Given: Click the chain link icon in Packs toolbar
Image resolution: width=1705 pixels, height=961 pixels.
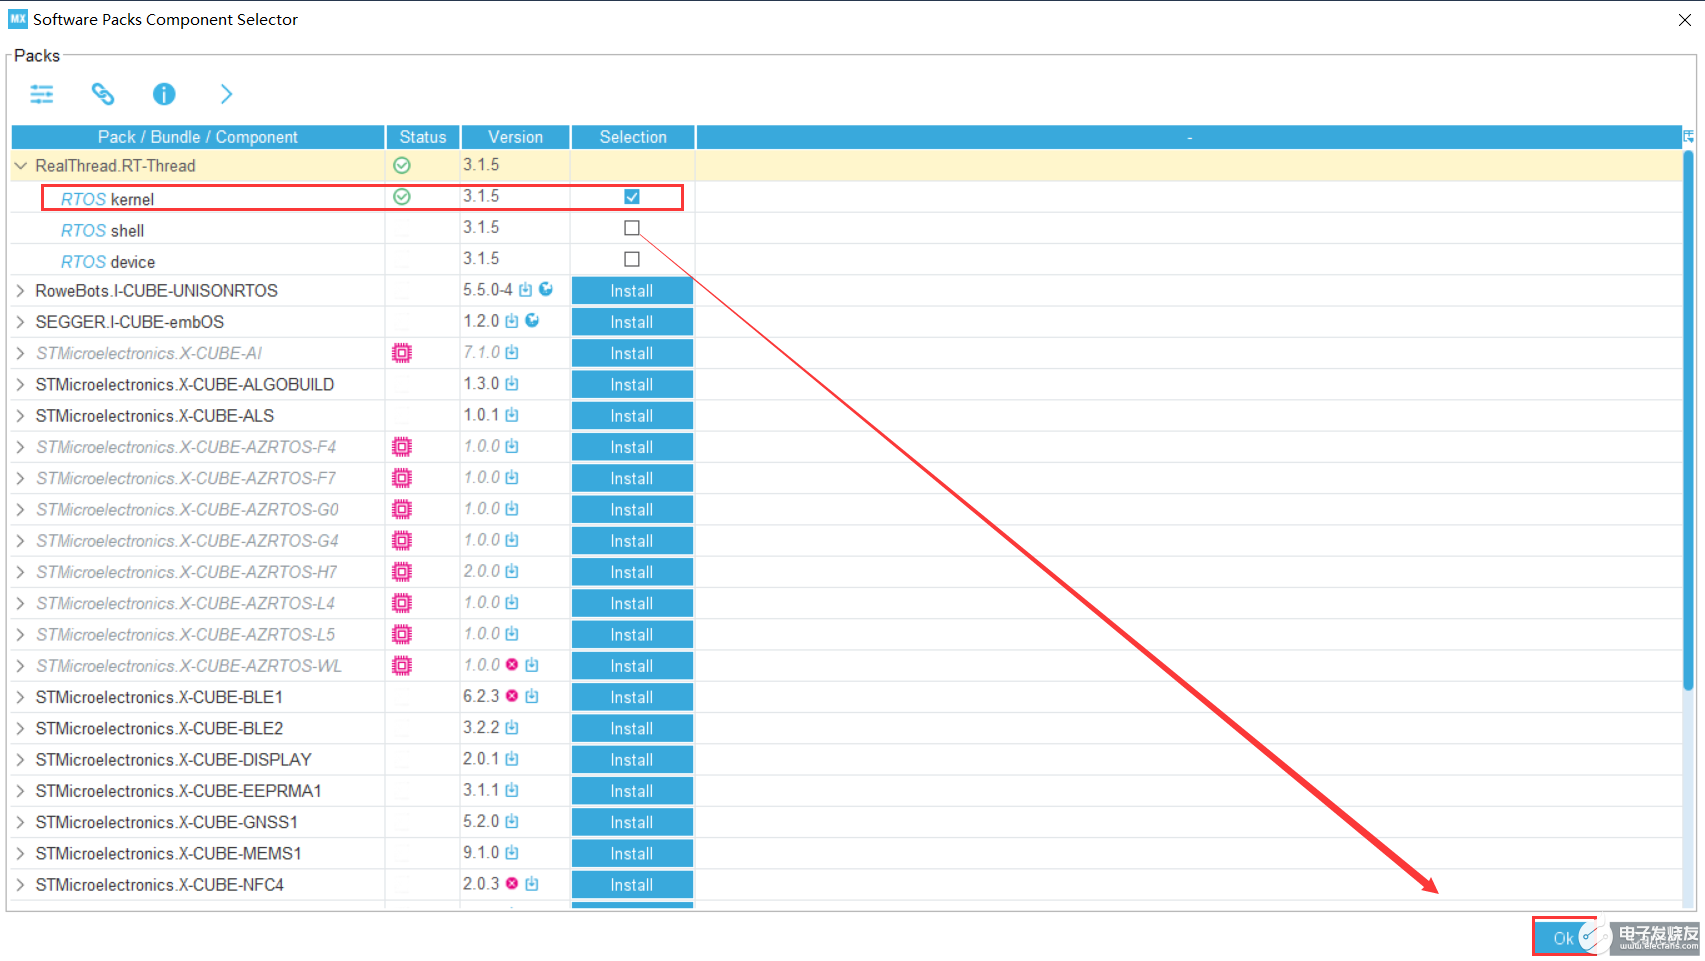Looking at the screenshot, I should point(103,93).
